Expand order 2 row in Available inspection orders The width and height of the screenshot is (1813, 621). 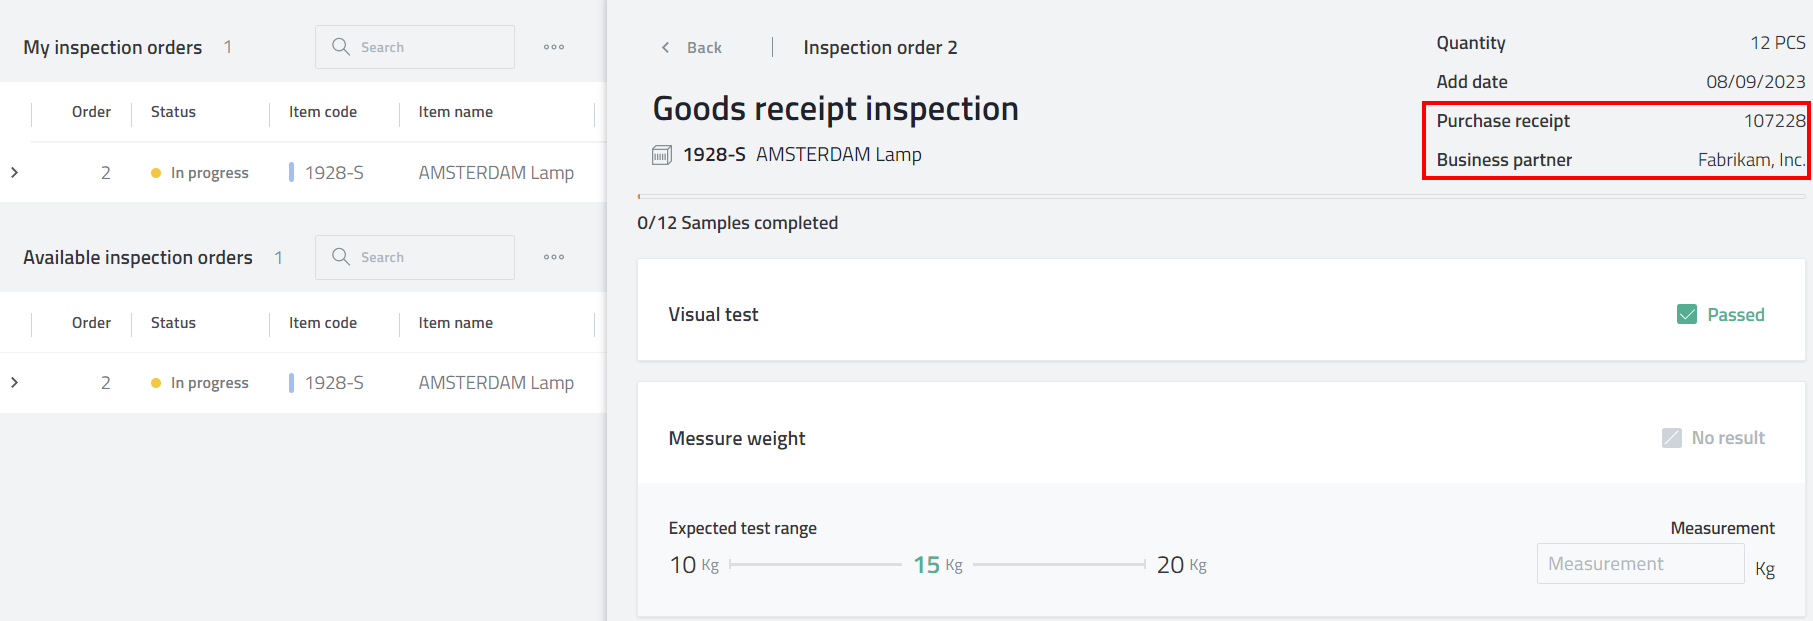(14, 383)
